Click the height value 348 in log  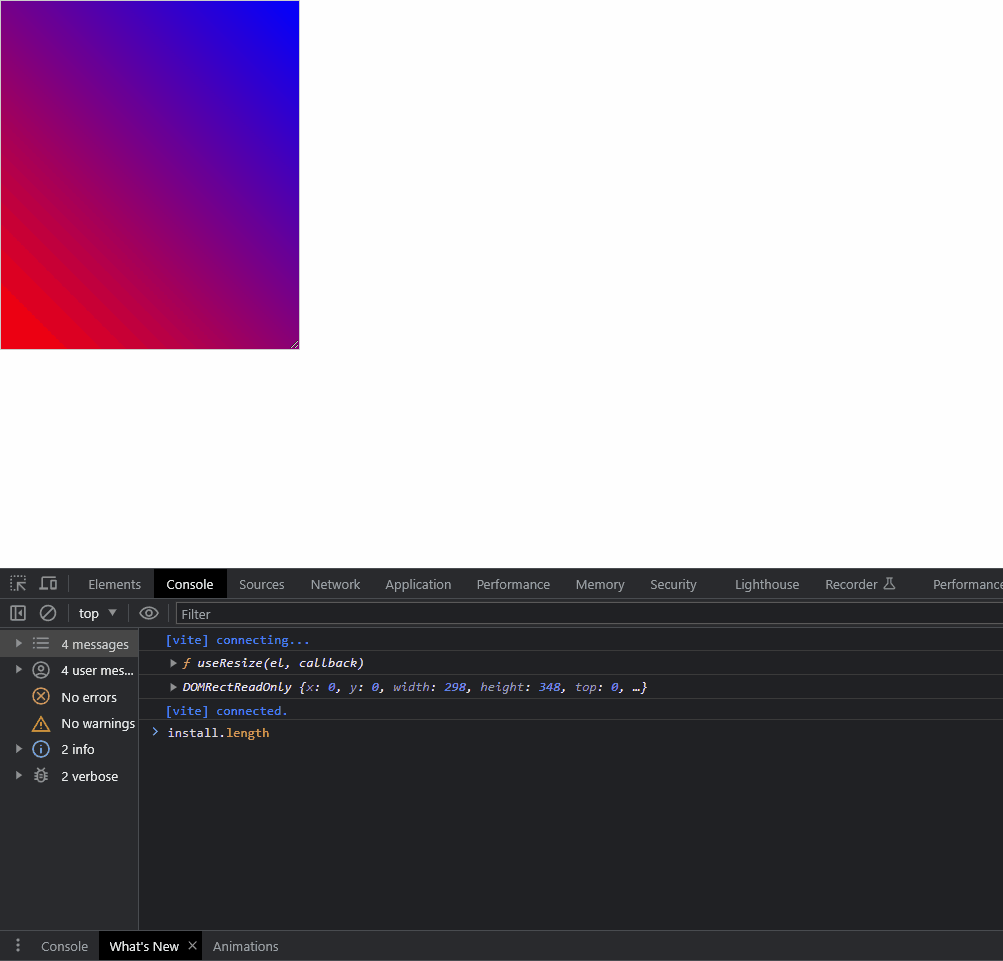(x=549, y=687)
